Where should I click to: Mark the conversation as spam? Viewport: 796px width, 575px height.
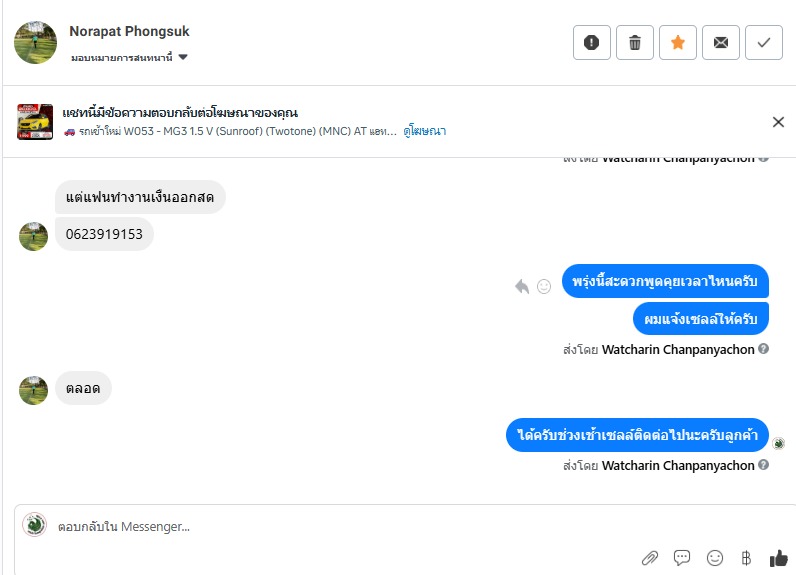[591, 43]
